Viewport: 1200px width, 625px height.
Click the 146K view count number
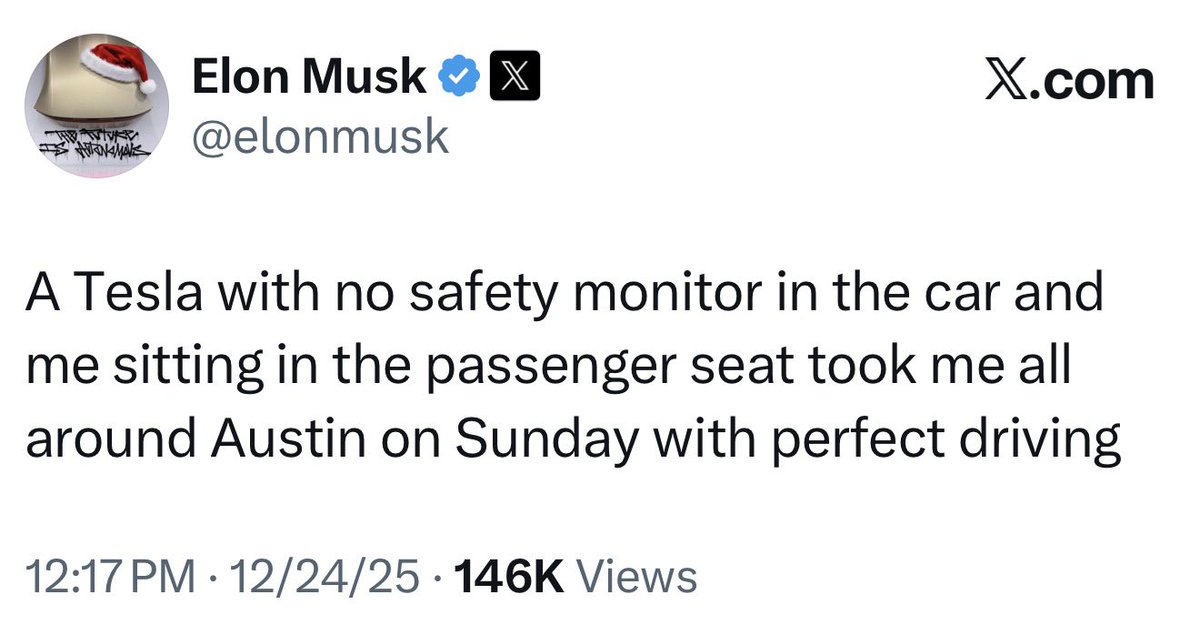pos(510,577)
